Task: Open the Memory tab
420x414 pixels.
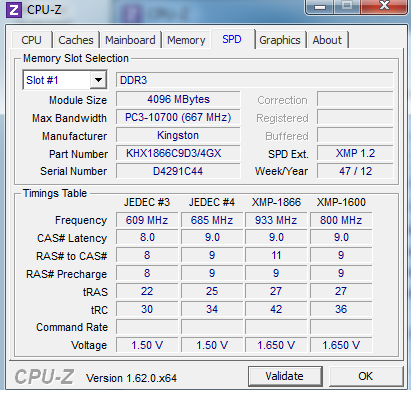Action: pyautogui.click(x=186, y=40)
